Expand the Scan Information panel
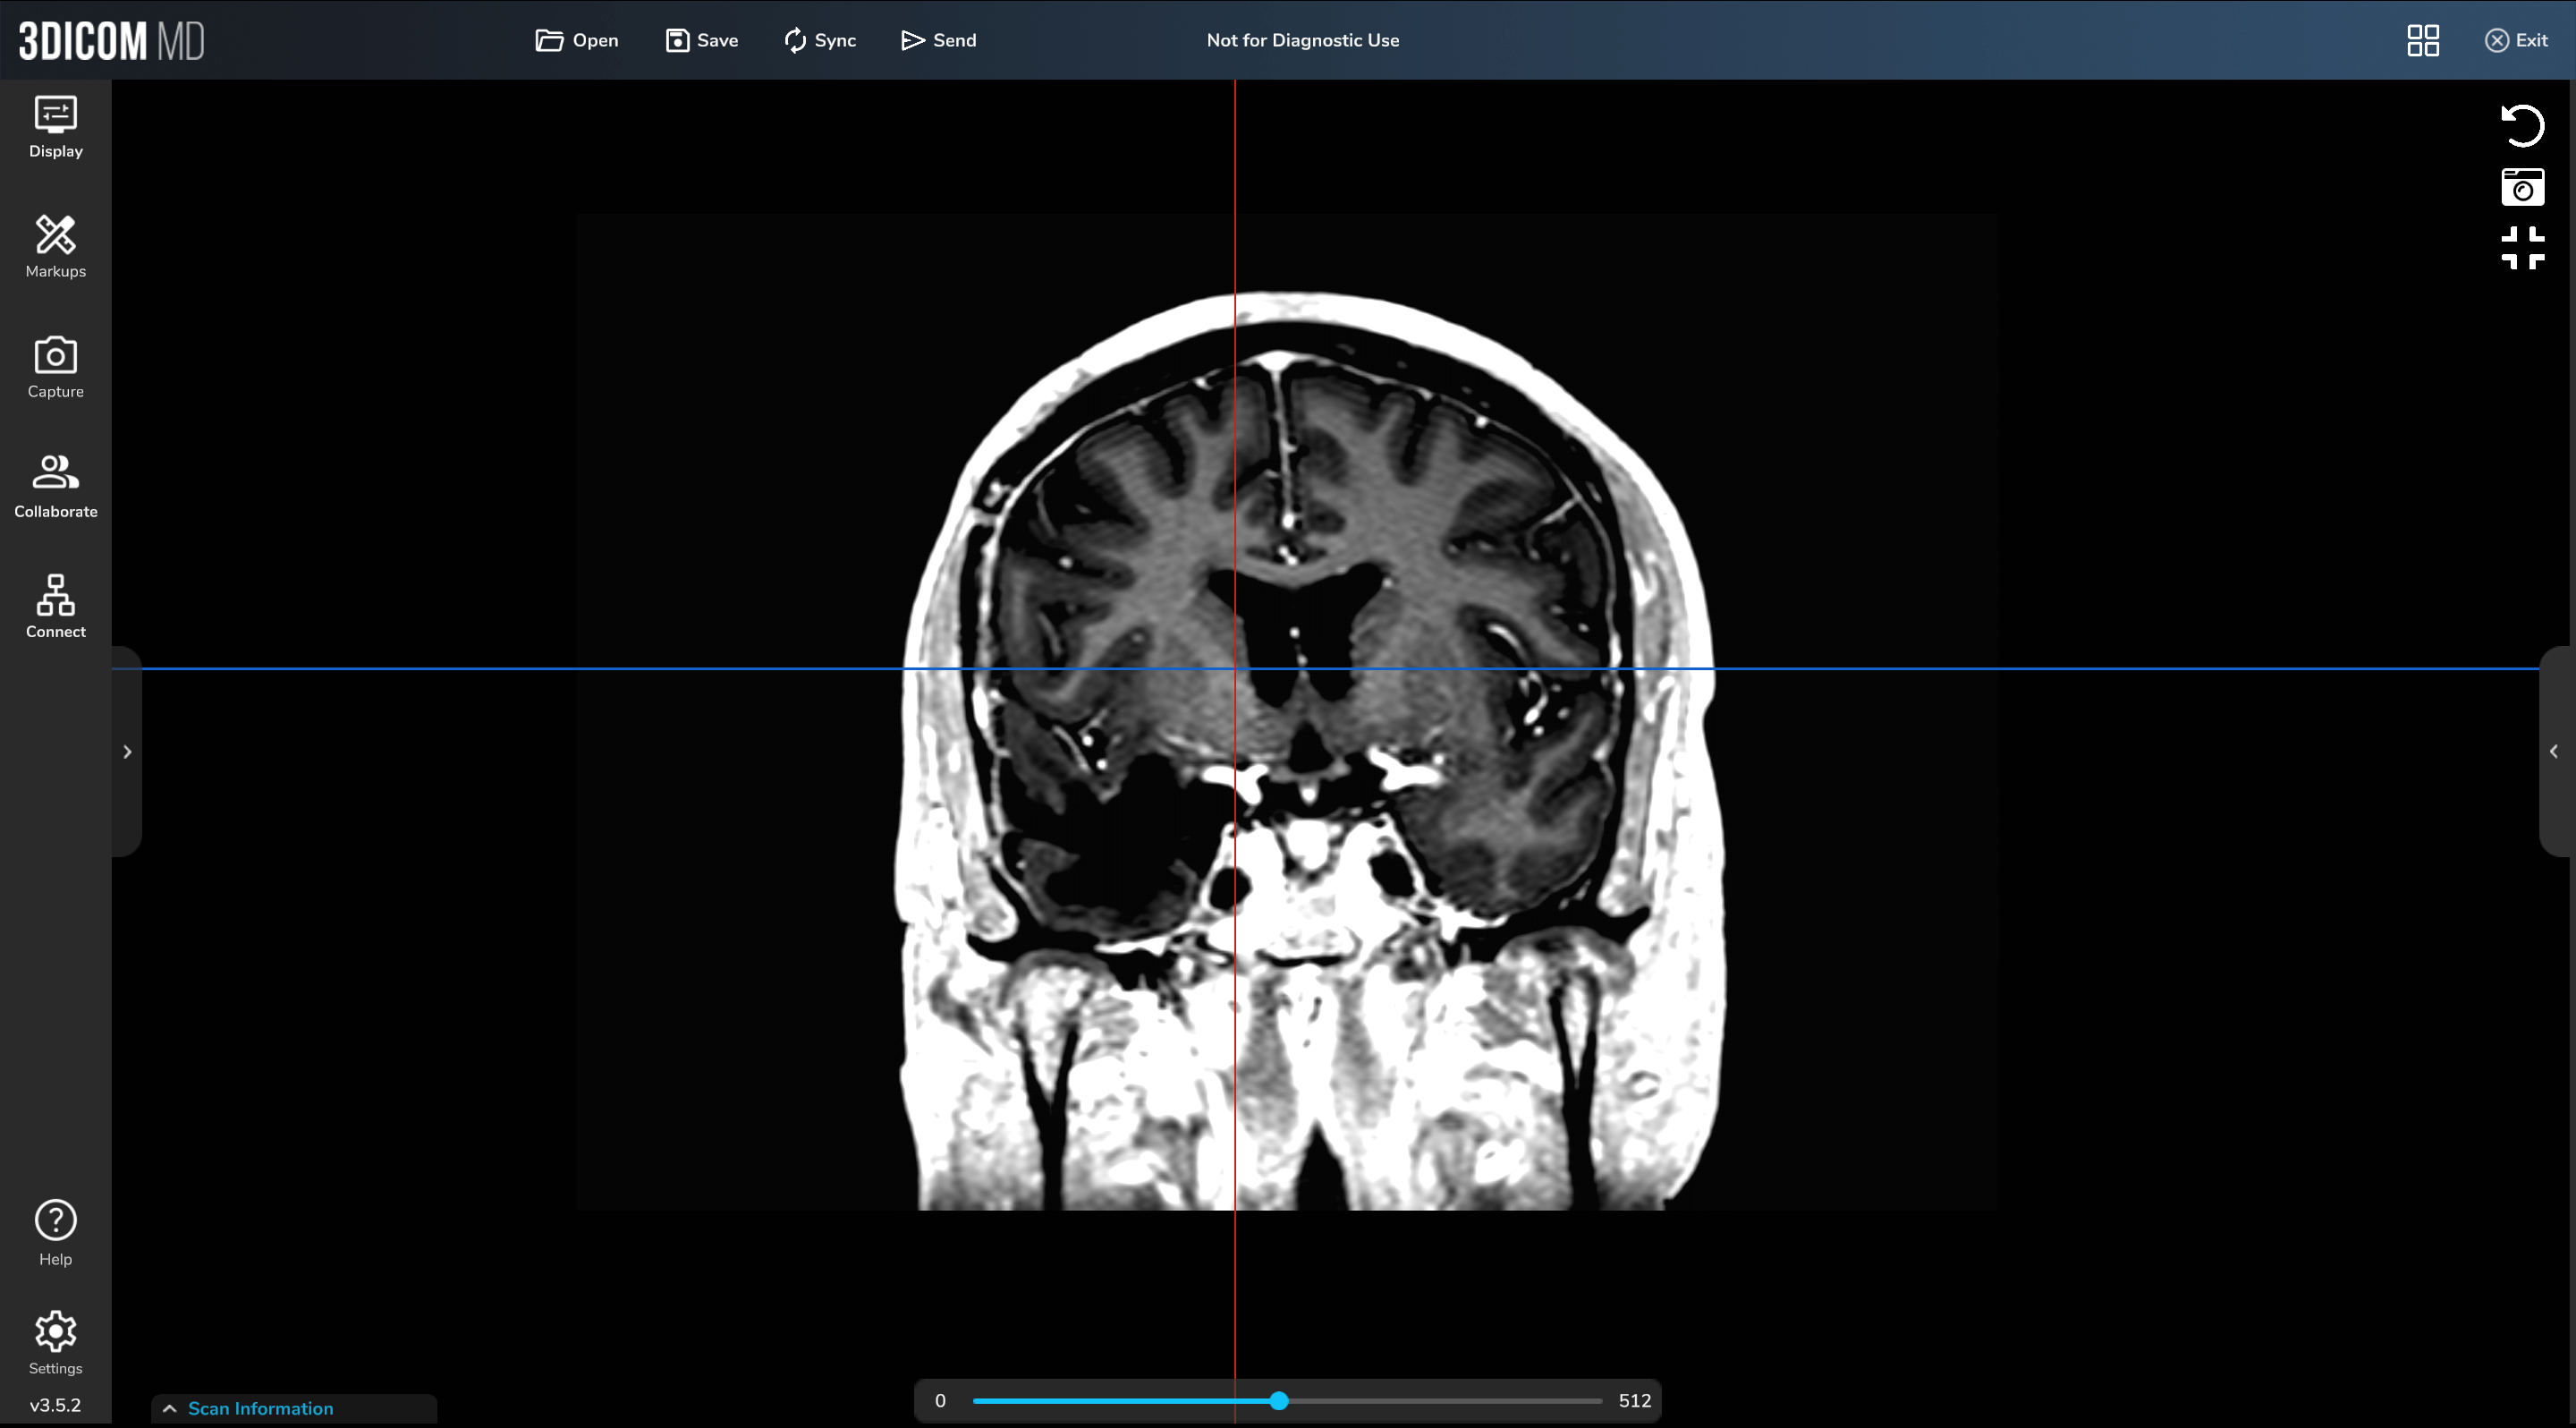The height and width of the screenshot is (1428, 2576). coord(294,1408)
